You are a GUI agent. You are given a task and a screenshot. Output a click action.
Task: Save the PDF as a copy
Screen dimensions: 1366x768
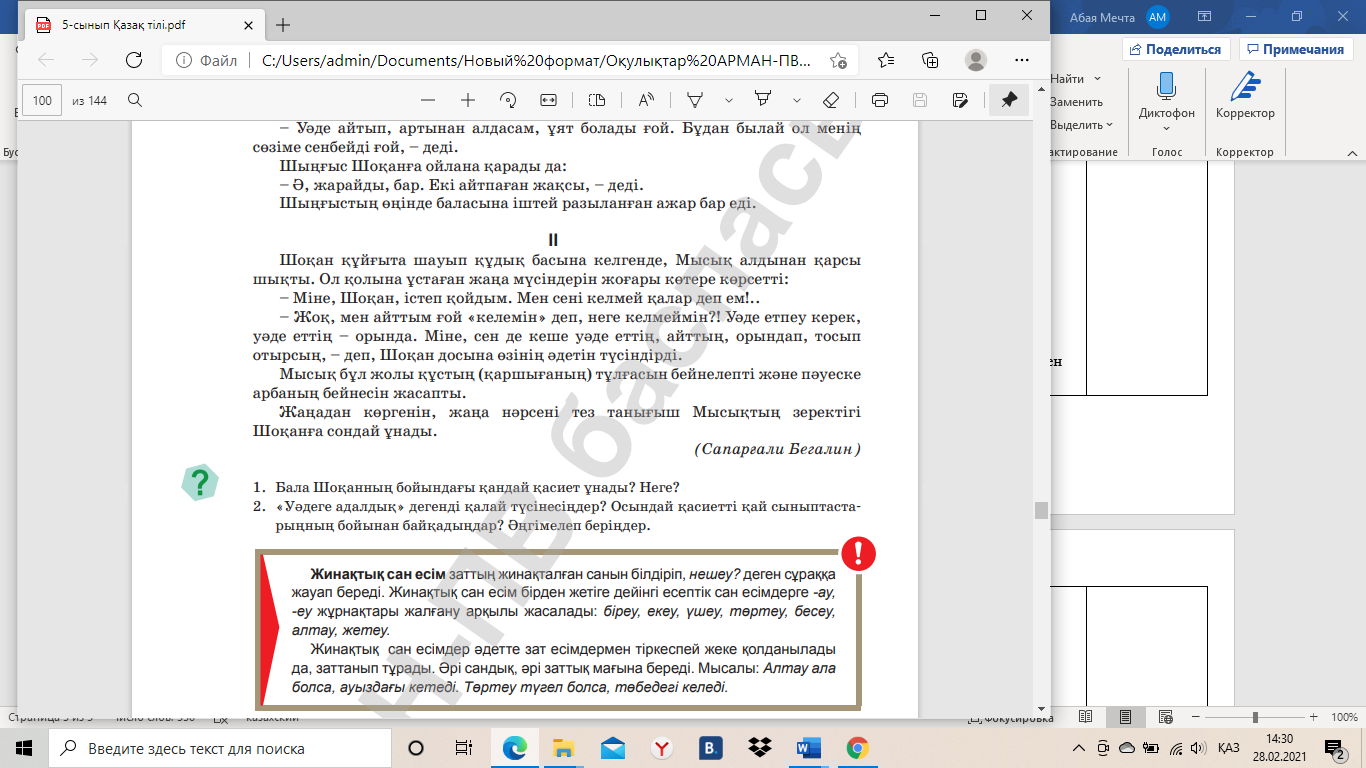[960, 100]
